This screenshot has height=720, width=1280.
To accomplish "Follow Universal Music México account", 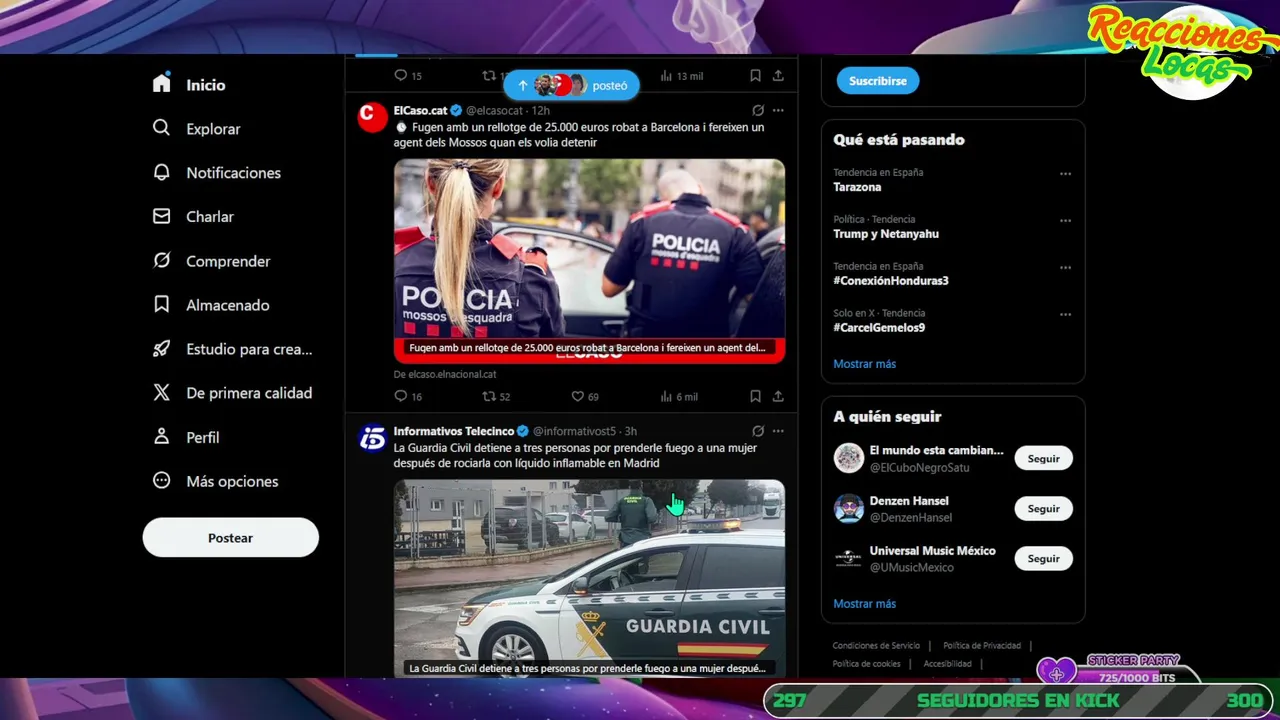I will pos(1043,559).
